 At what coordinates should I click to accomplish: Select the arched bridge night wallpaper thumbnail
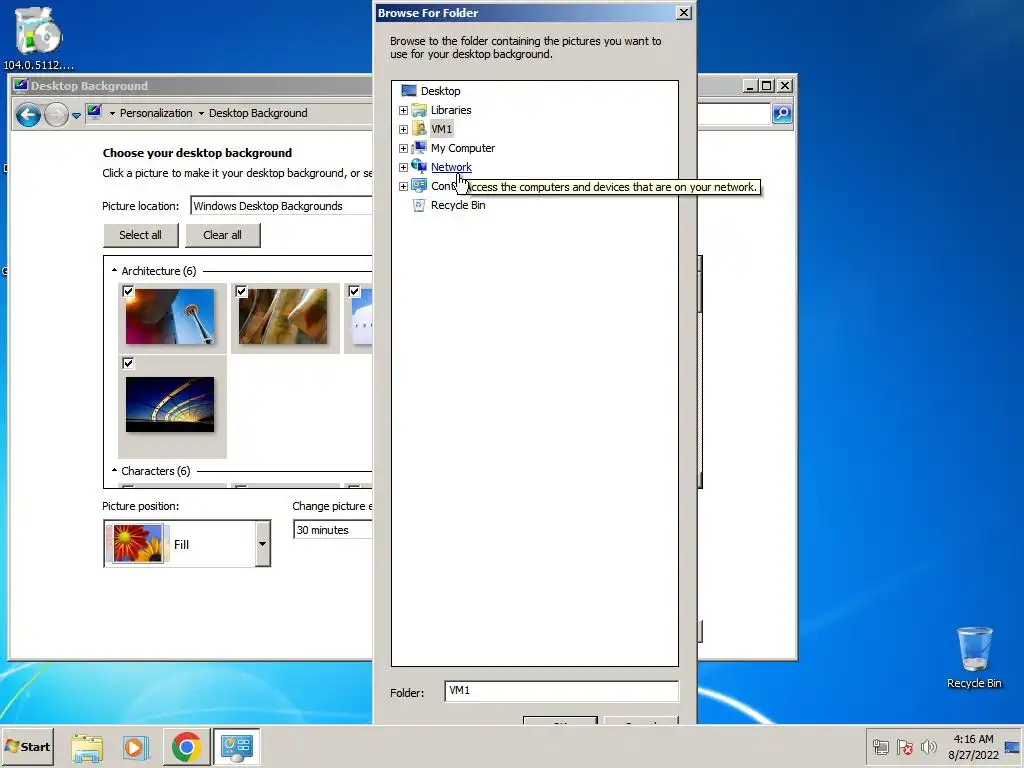tap(170, 404)
